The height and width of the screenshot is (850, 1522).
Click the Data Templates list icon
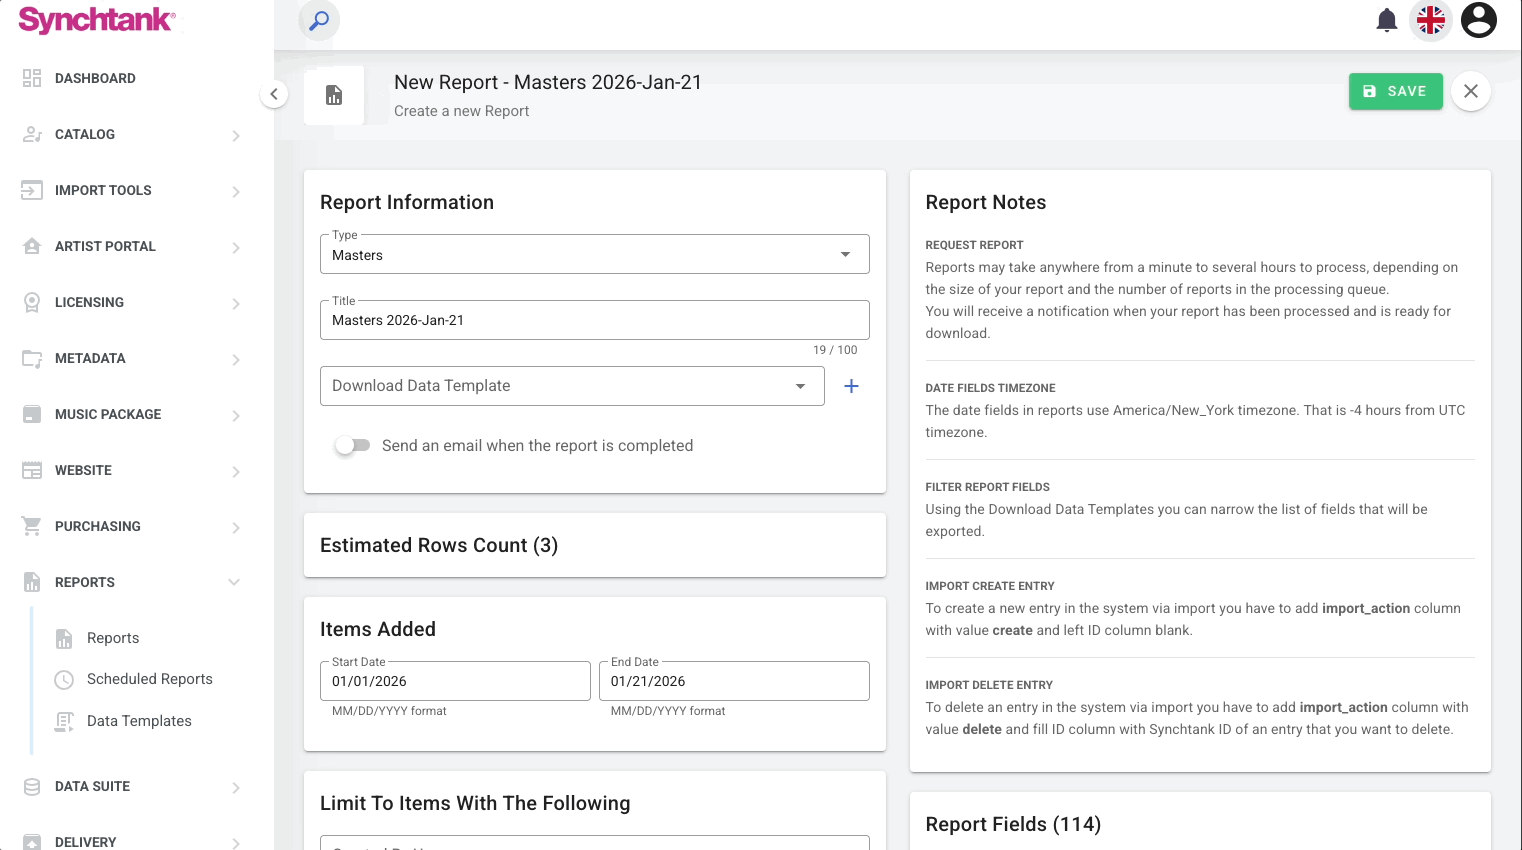click(64, 721)
